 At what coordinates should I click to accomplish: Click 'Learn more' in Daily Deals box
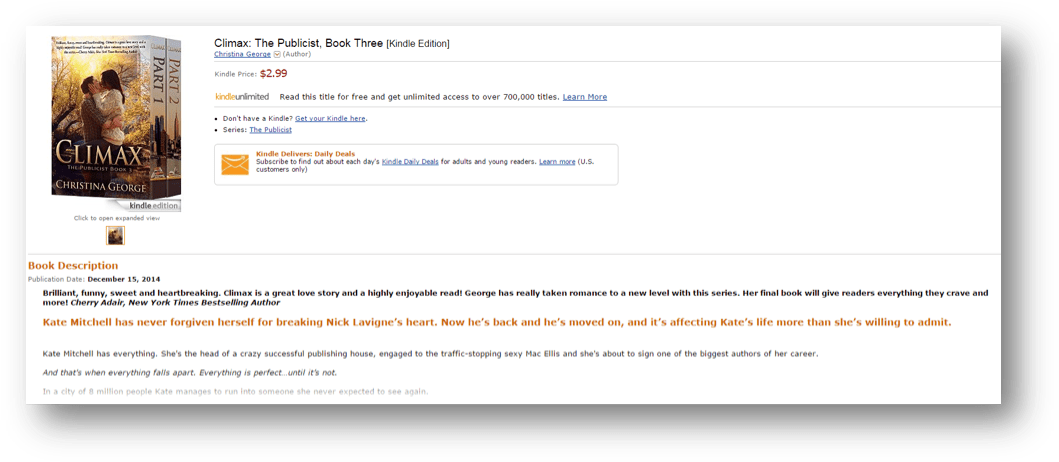coord(557,162)
